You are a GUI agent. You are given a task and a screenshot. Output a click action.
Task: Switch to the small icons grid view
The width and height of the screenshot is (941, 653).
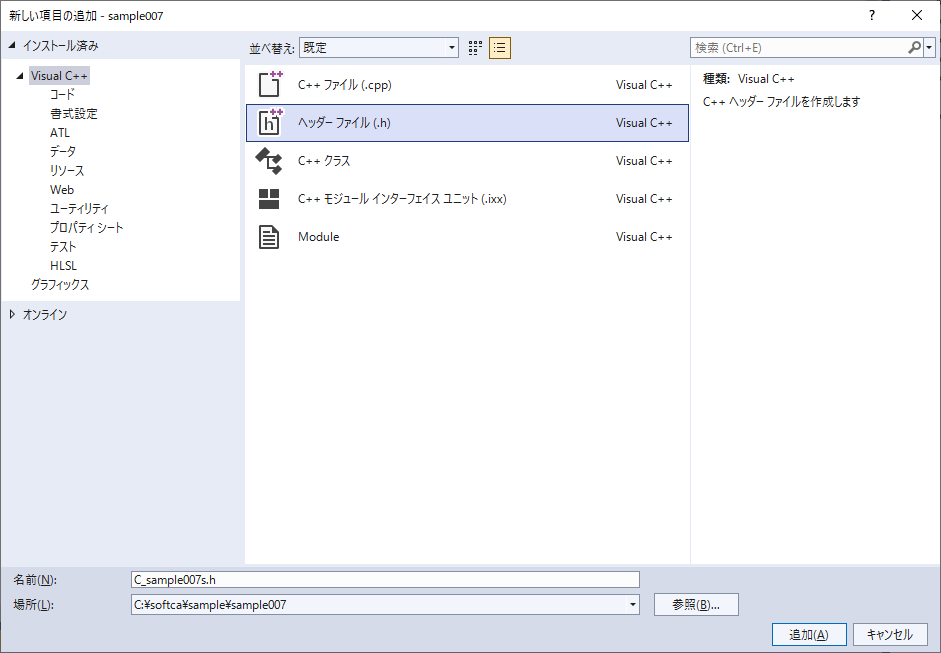[x=476, y=48]
